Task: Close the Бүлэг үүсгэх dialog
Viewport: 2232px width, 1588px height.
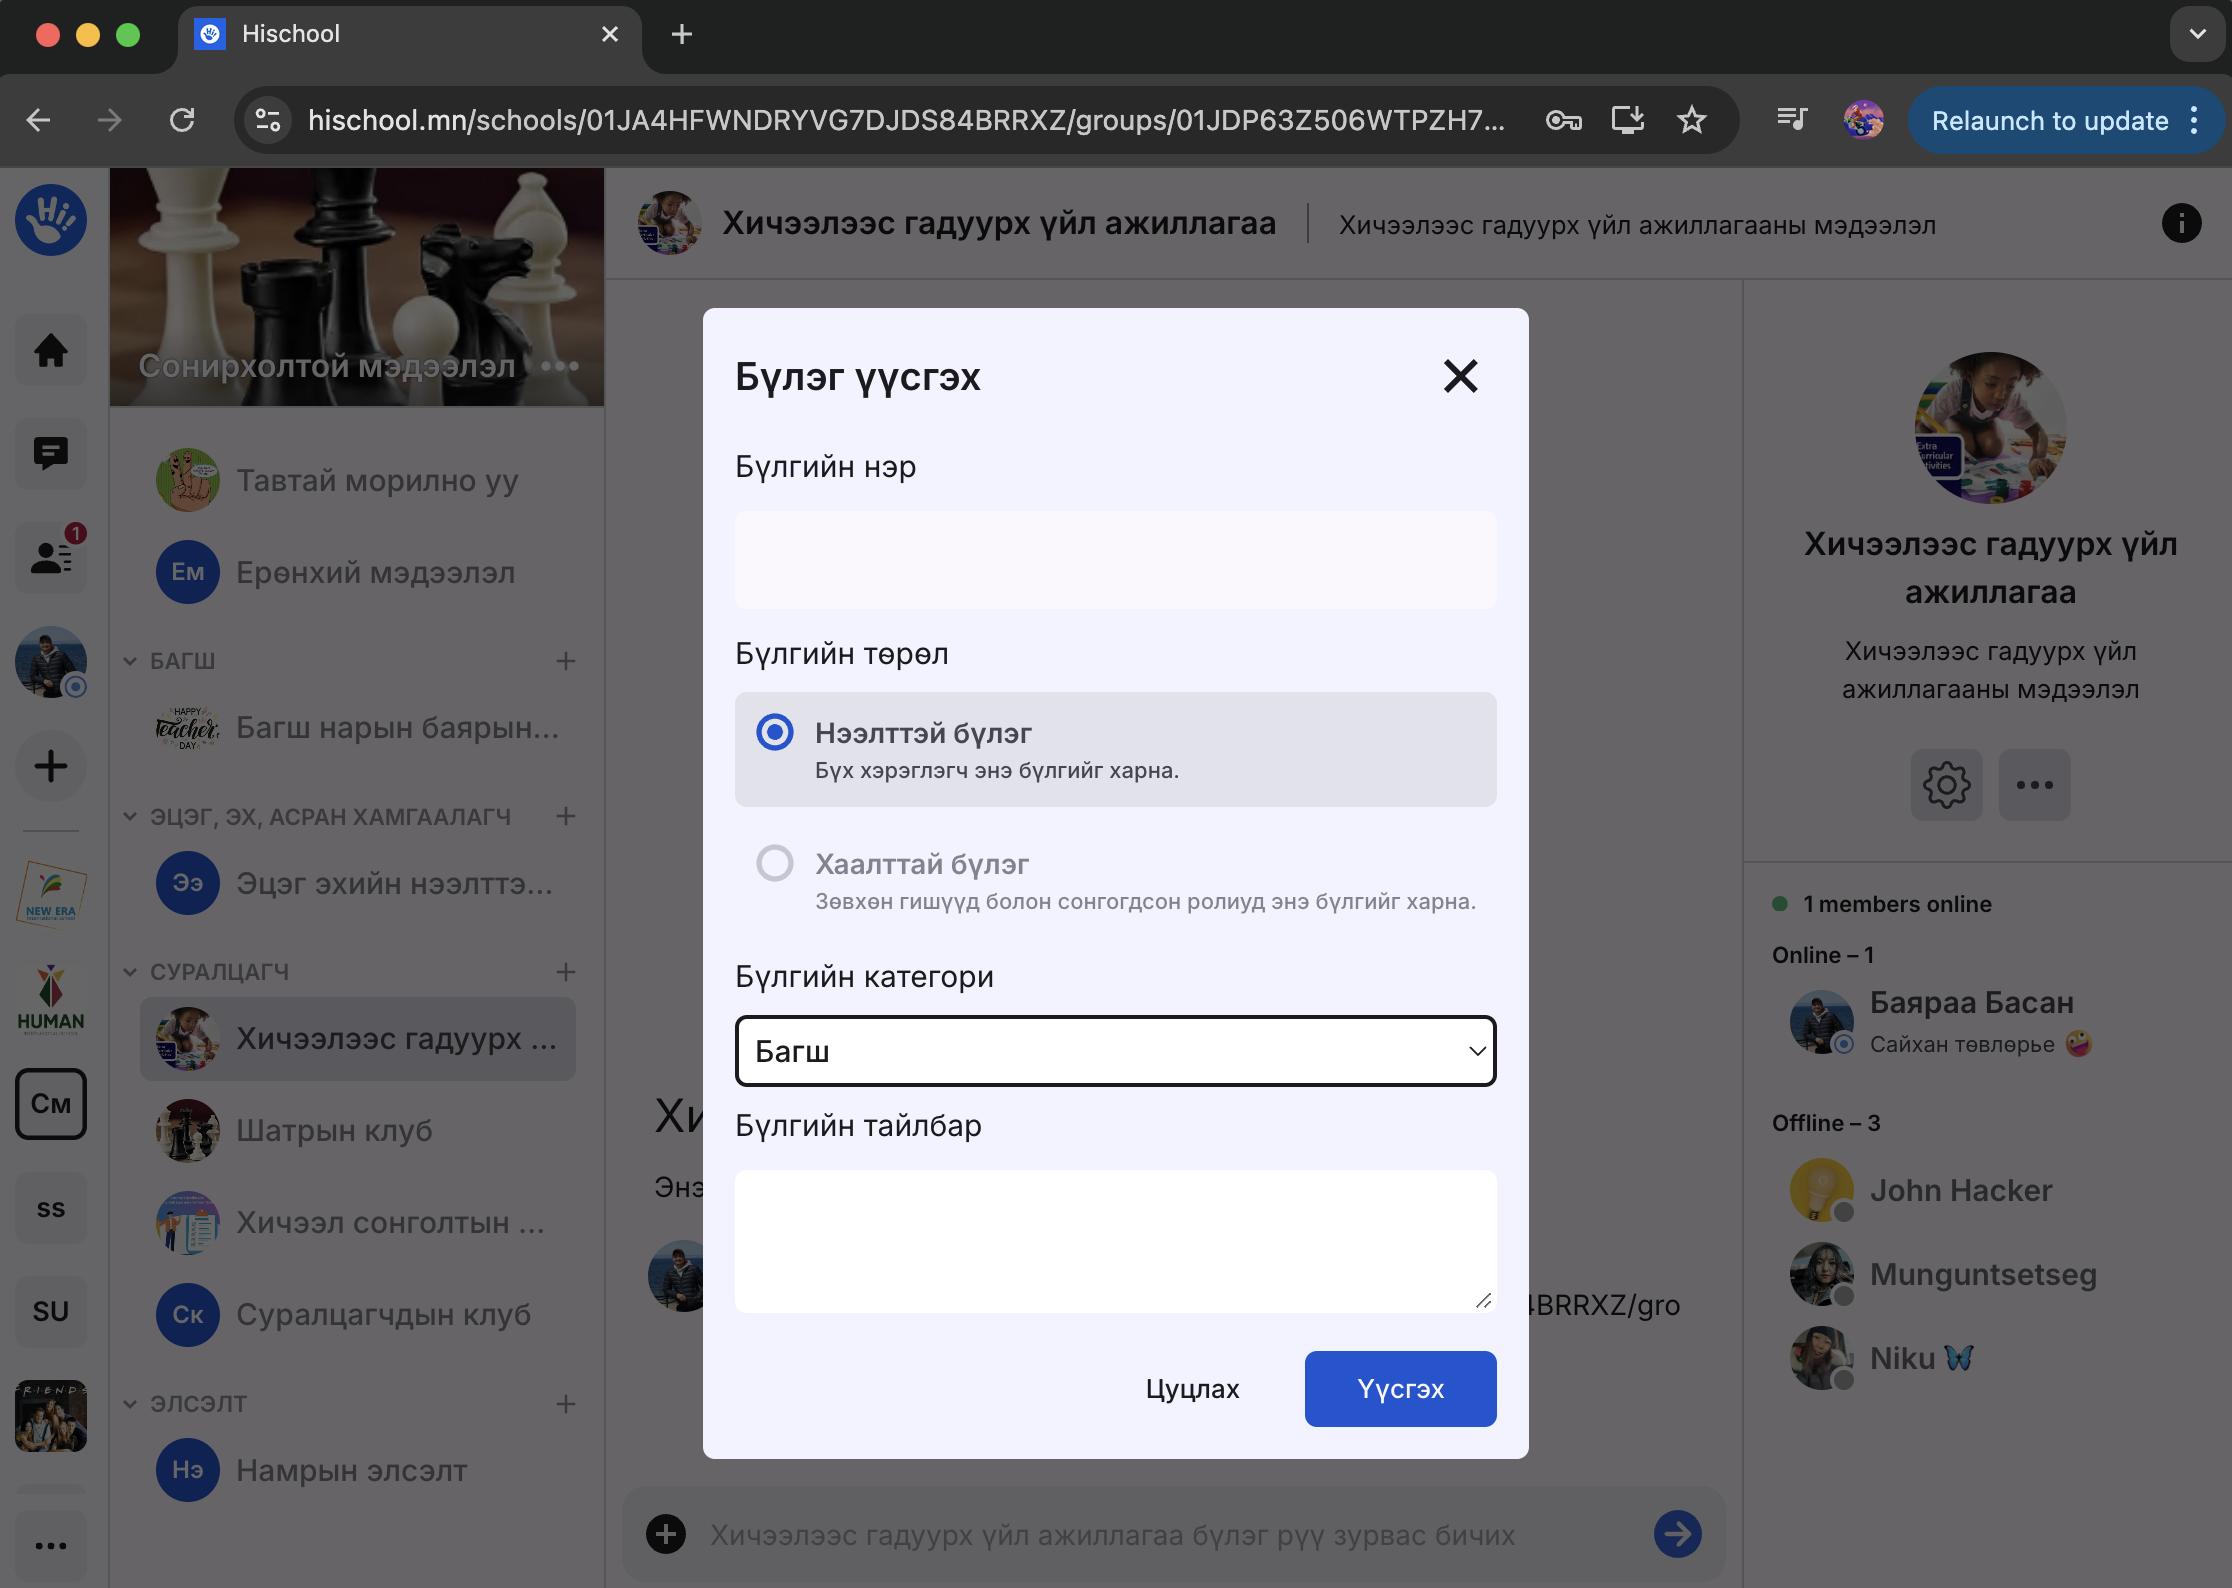Action: [1460, 376]
